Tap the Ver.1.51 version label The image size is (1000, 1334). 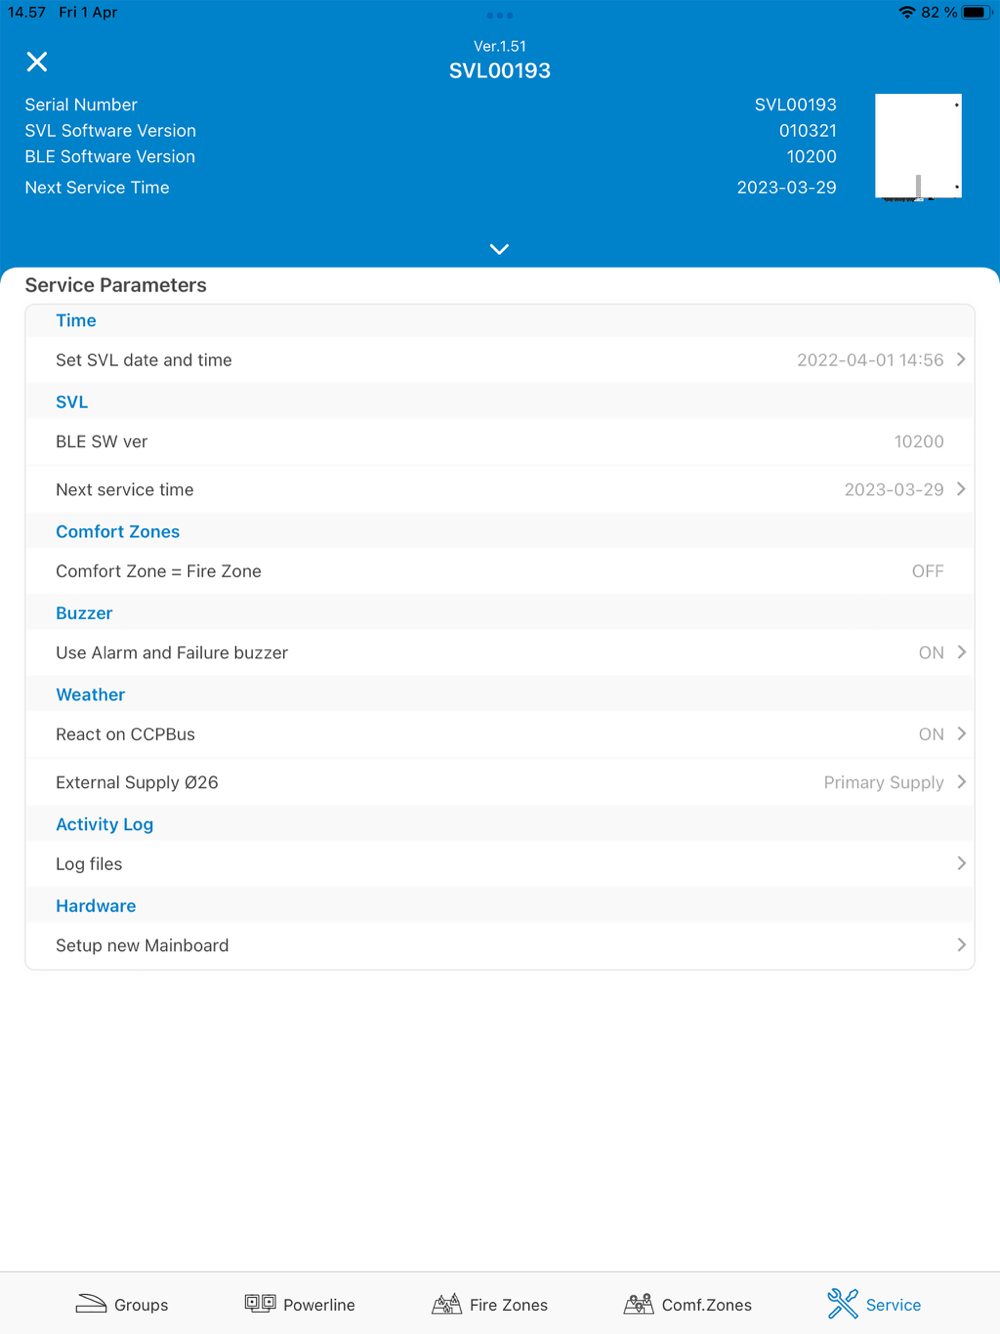[x=500, y=46]
